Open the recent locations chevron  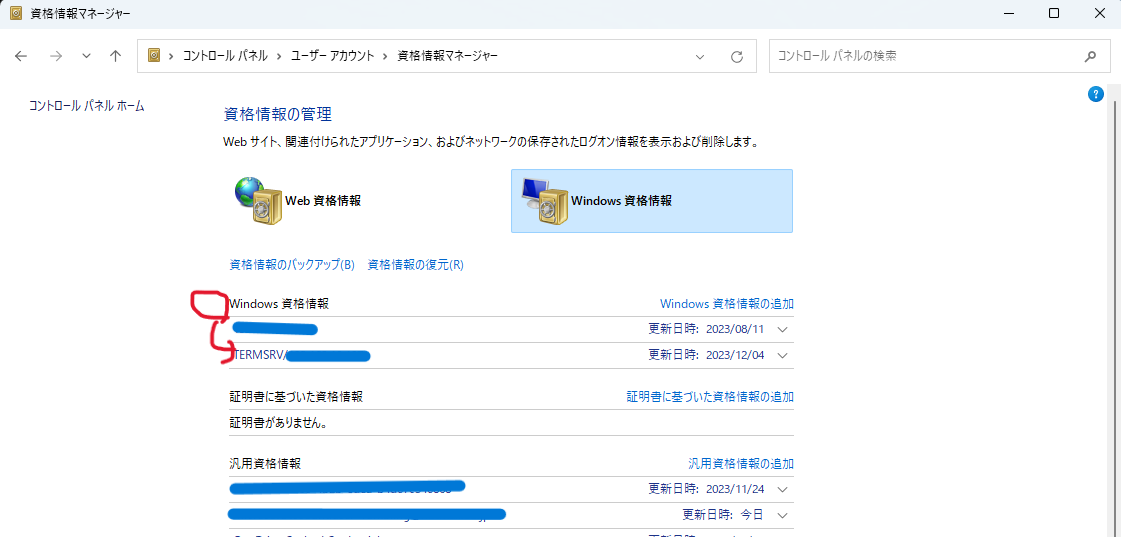coord(87,56)
